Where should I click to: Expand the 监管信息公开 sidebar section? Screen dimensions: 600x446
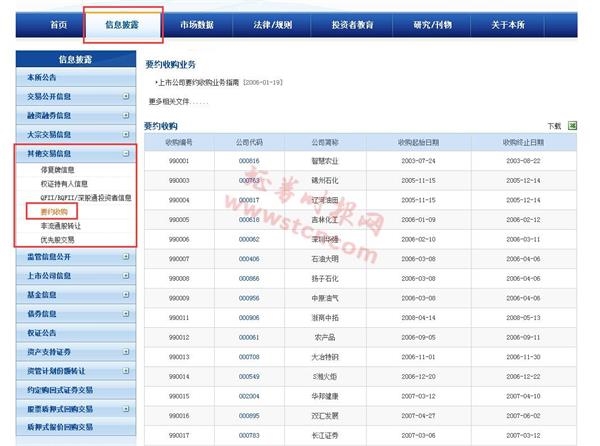pyautogui.click(x=125, y=257)
